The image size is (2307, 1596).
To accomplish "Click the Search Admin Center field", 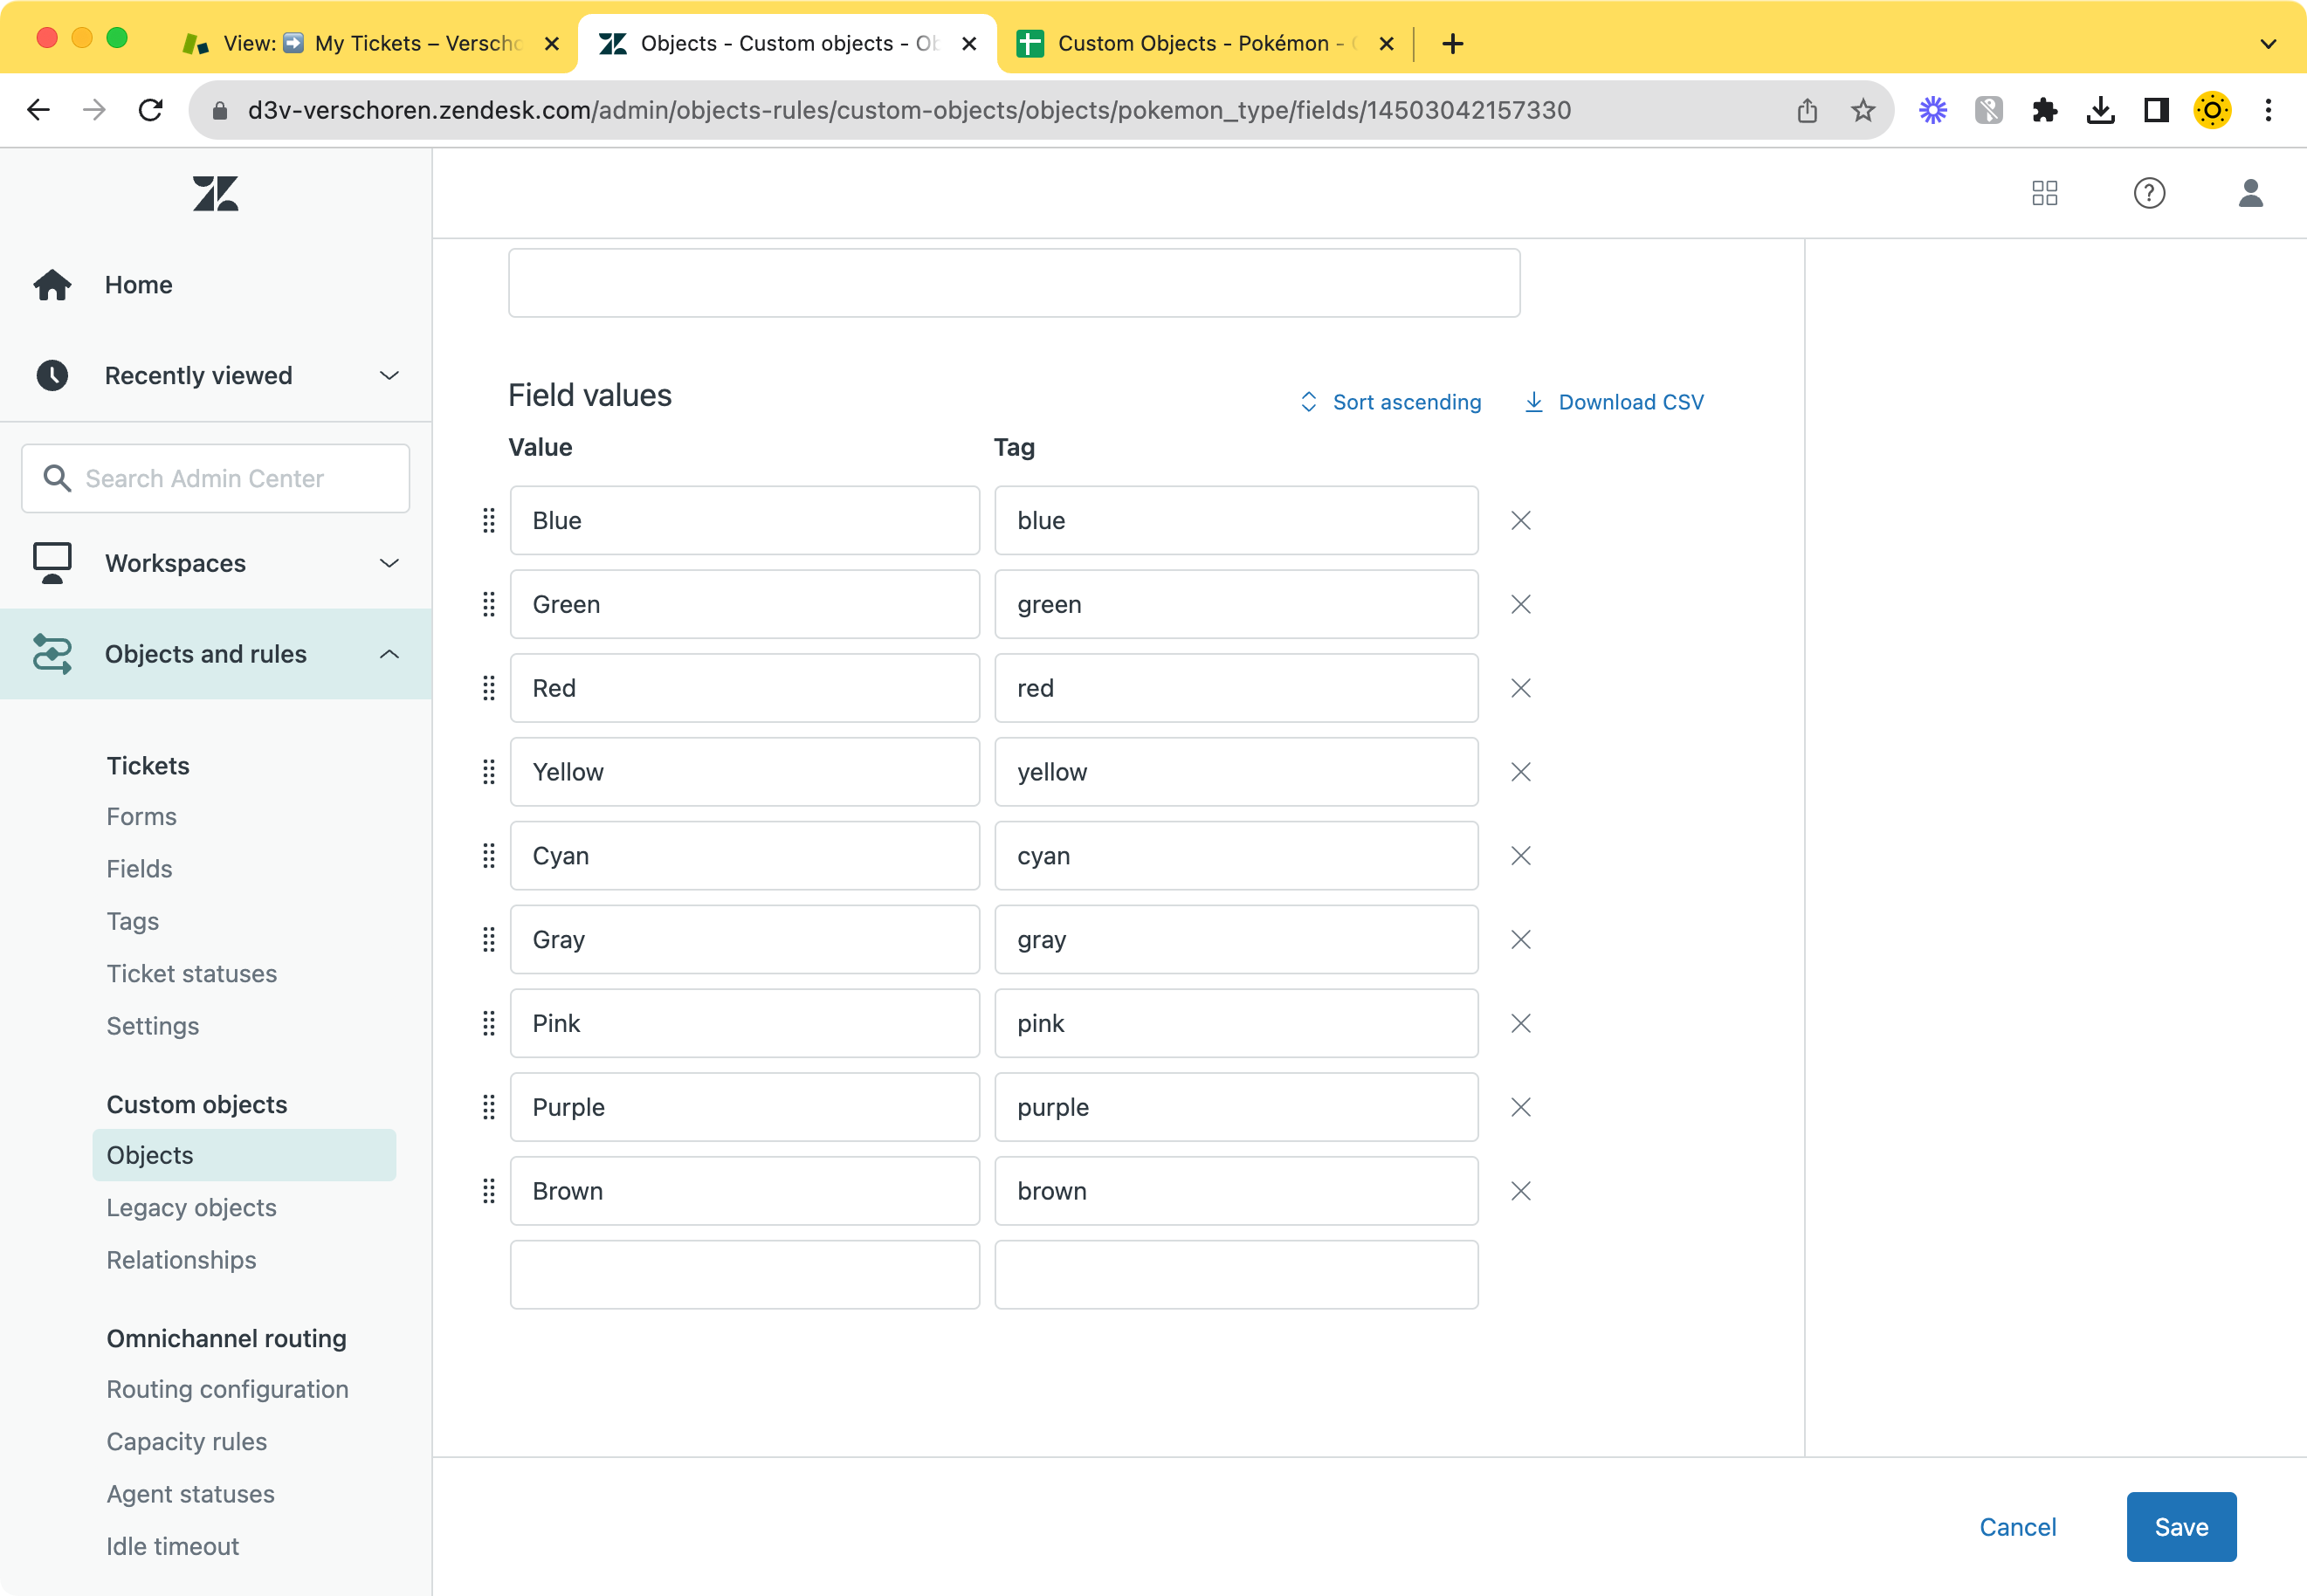I will click(214, 478).
